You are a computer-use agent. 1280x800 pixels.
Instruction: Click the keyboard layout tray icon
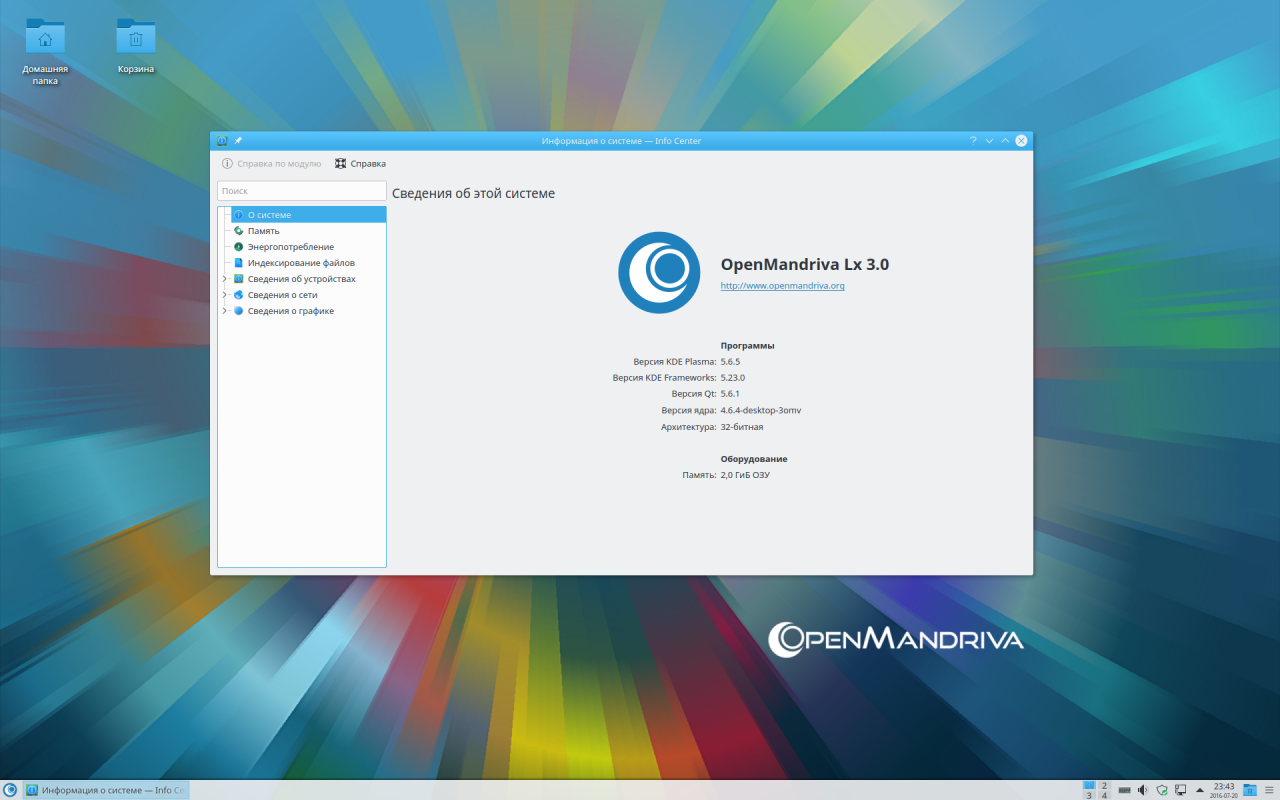[x=1125, y=790]
